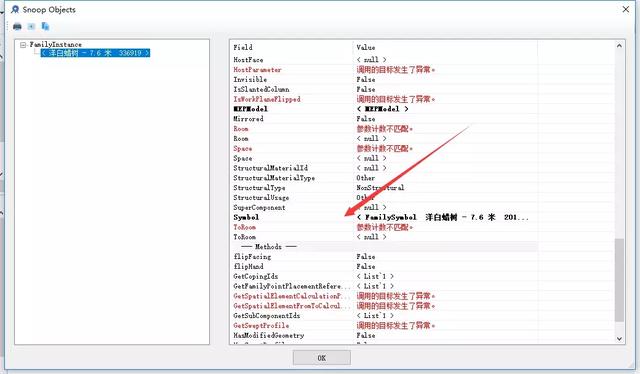Screen dimensions: 640x374
Task: Collapse the FamilyInstance tree node
Action: 23,45
